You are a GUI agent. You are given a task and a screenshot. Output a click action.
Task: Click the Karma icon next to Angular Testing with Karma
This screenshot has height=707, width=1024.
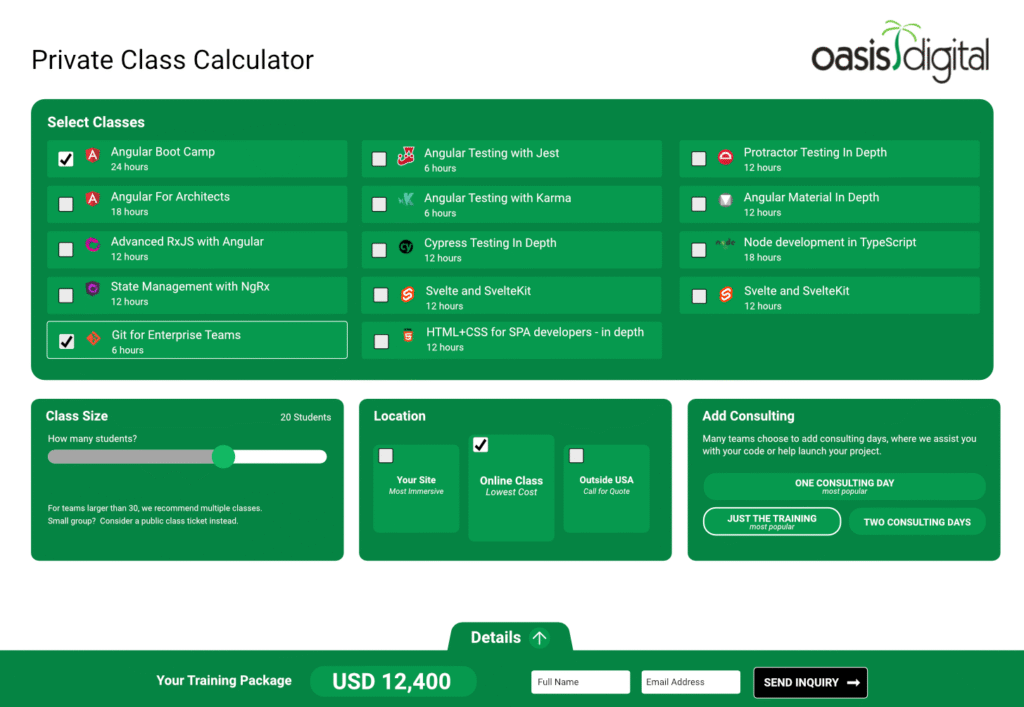(x=406, y=200)
